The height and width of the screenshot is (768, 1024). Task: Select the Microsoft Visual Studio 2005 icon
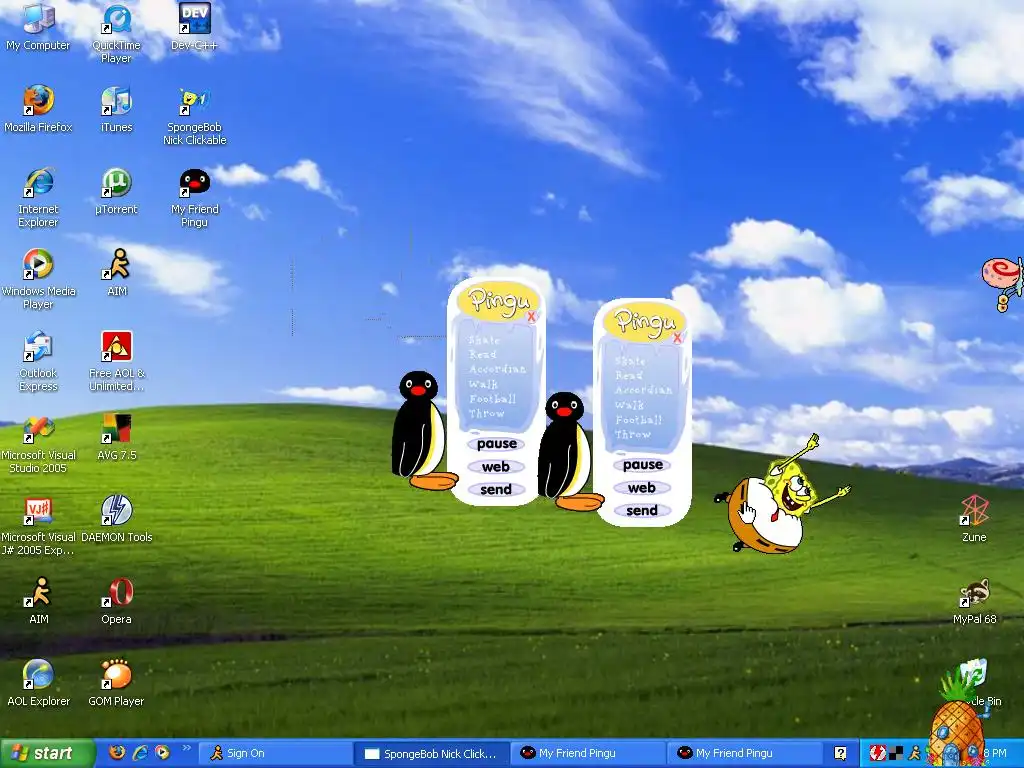click(38, 443)
